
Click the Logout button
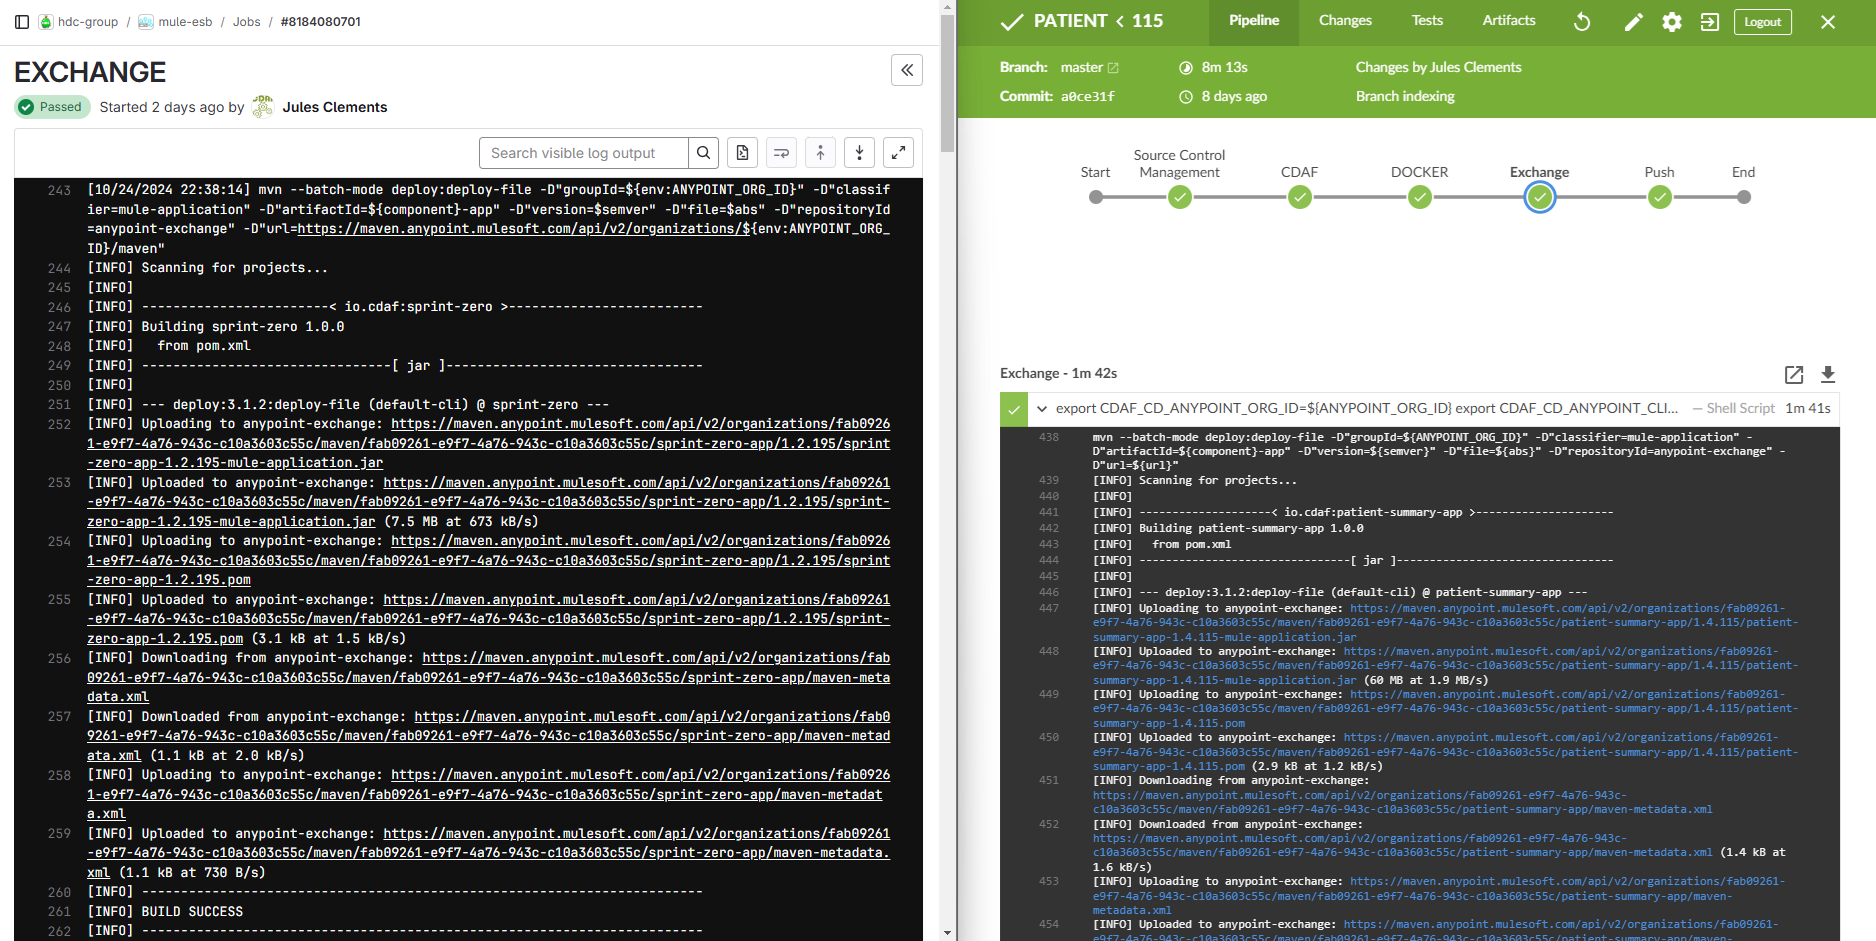click(1763, 22)
